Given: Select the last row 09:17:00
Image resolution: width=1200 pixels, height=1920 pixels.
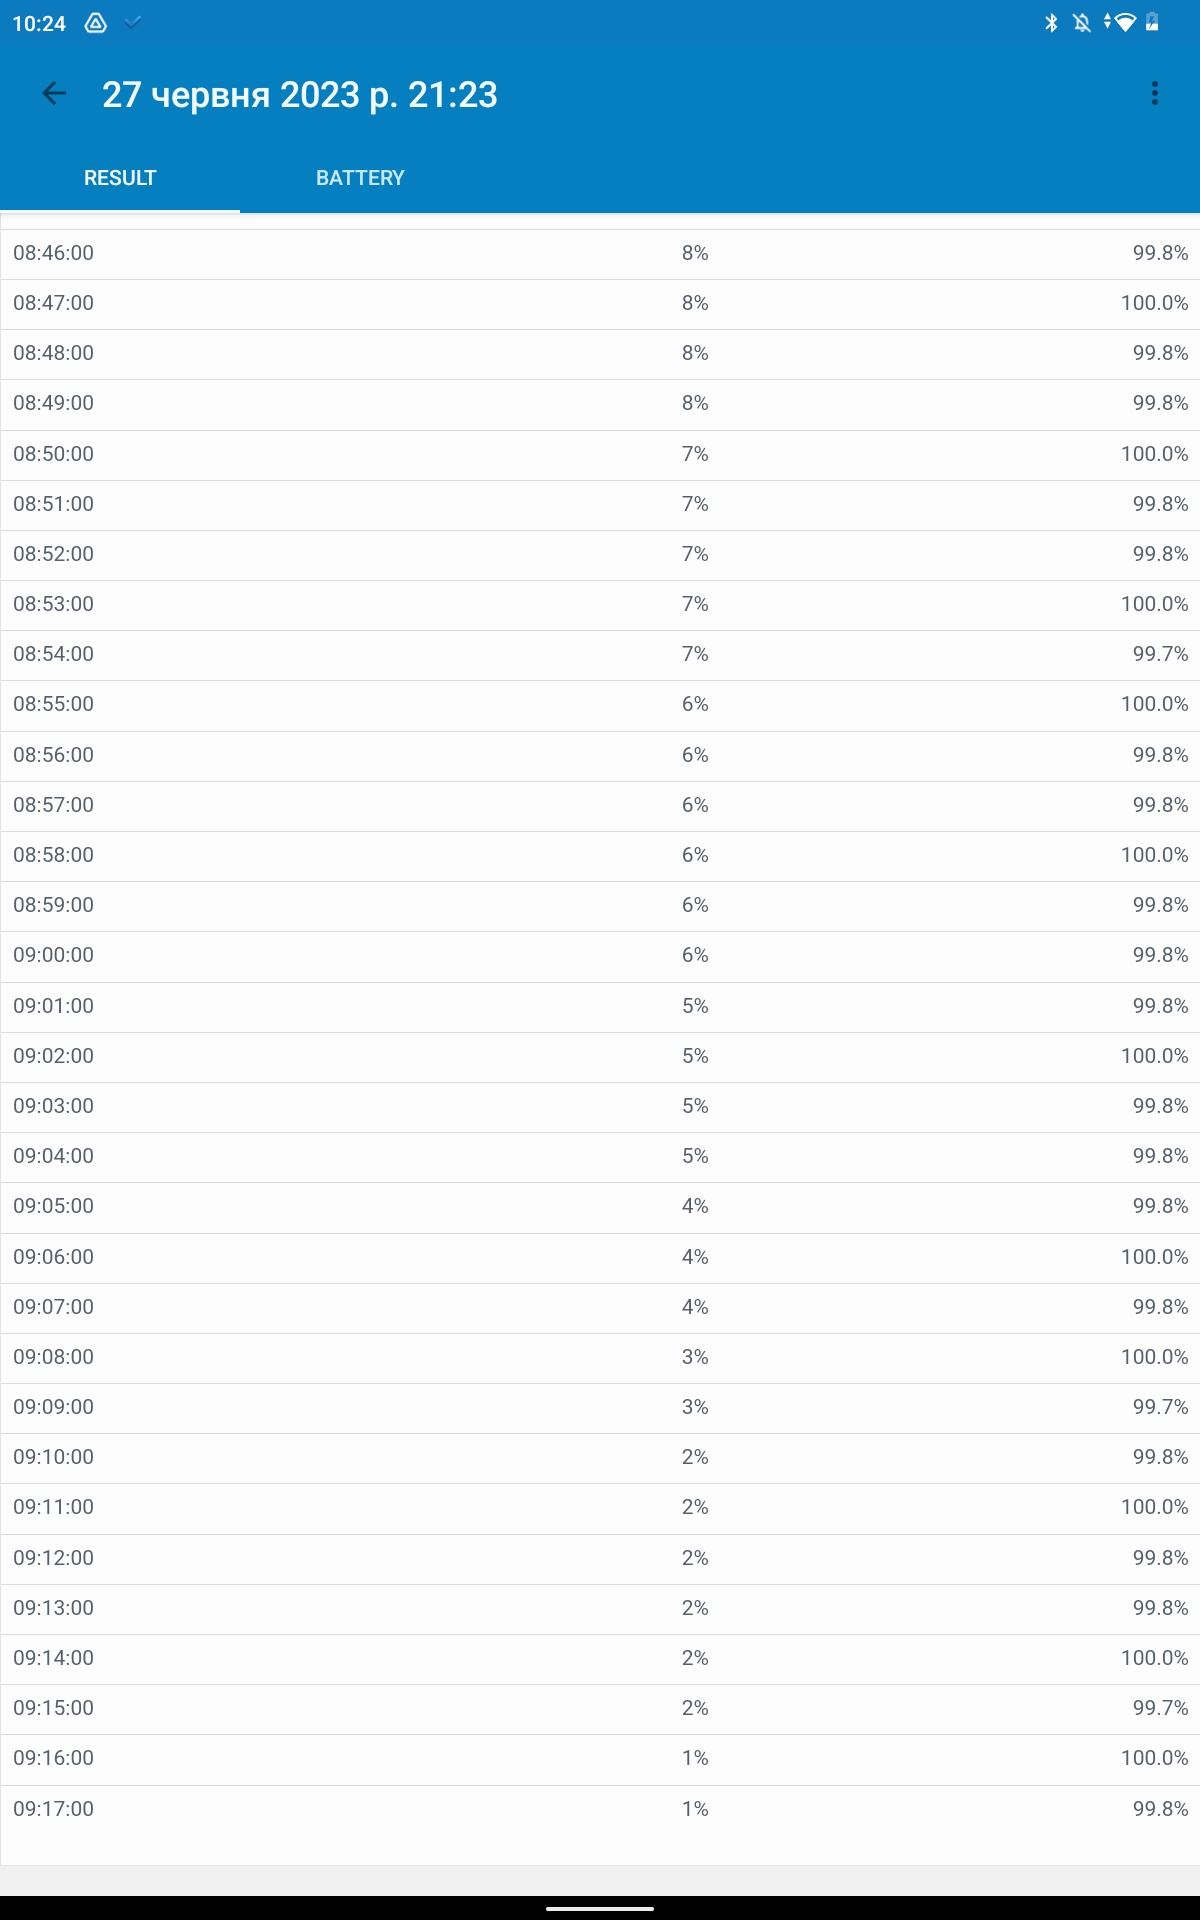Looking at the screenshot, I should pos(600,1809).
